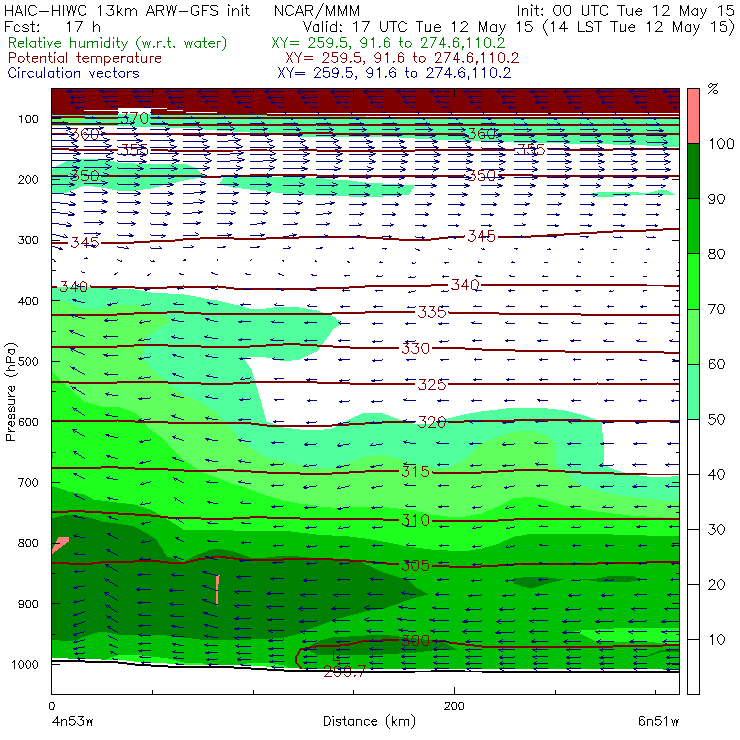Click the '325' potential temperature contour label
Viewport: 740px width, 740px height.
[x=432, y=384]
